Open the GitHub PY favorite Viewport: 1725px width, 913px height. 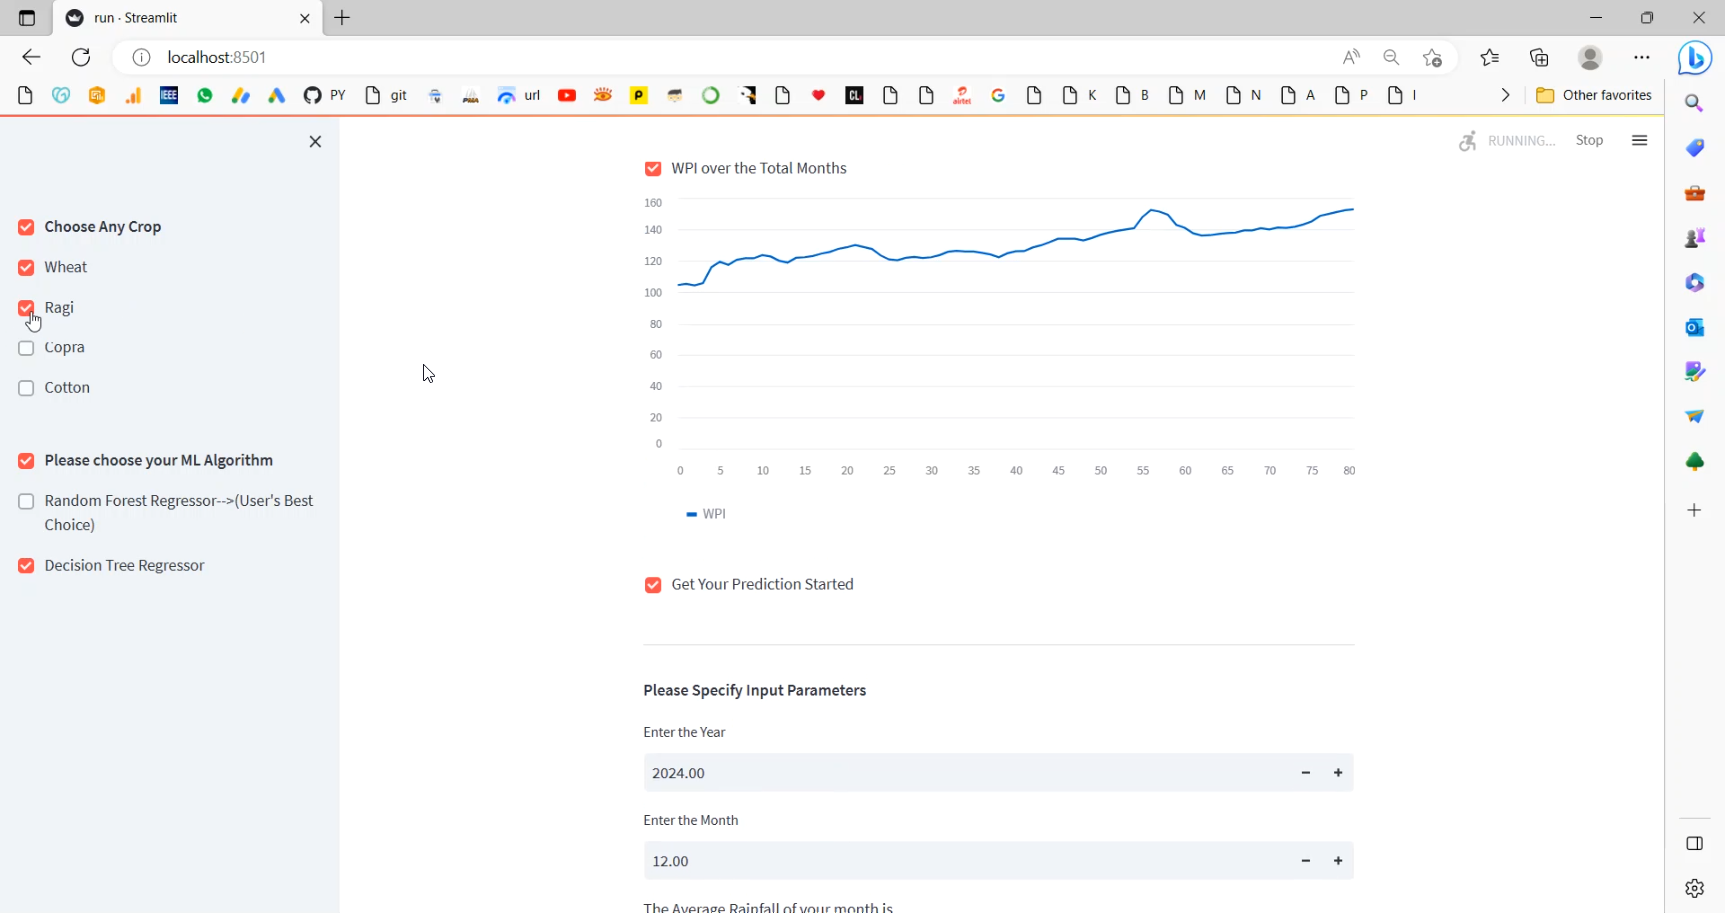click(324, 95)
